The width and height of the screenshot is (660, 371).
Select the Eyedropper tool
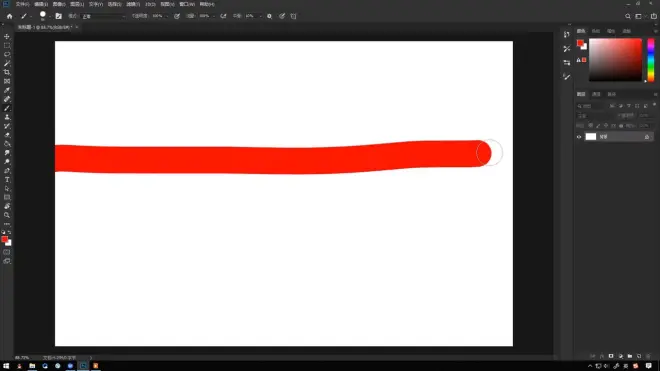coord(7,90)
